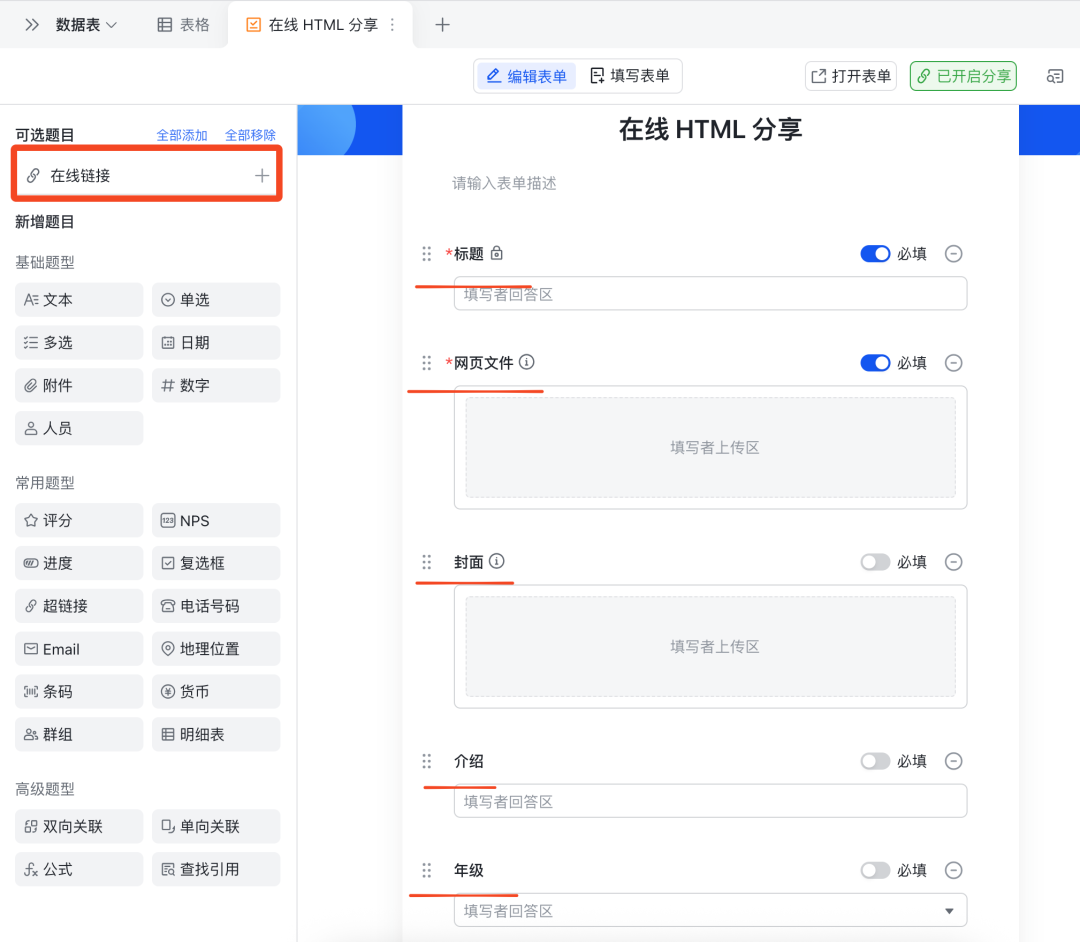Switch to 填写表单 mode

tap(630, 75)
